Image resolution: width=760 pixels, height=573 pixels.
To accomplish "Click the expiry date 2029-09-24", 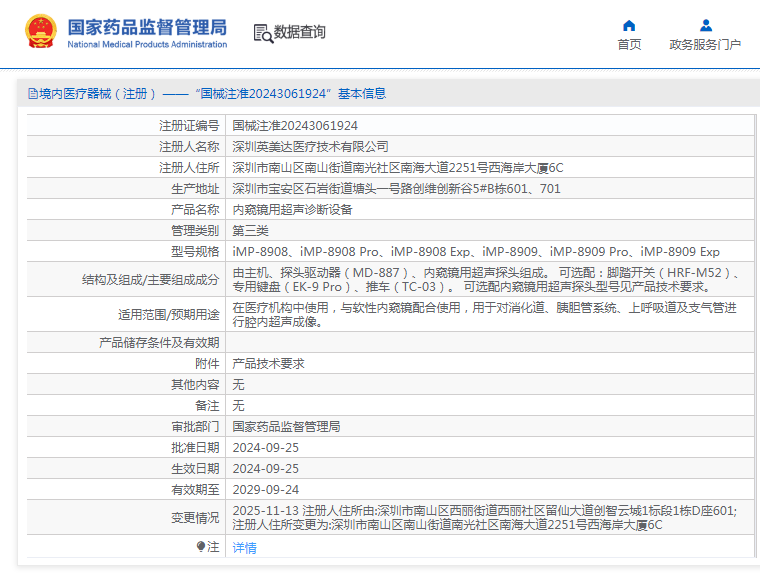I will point(265,490).
